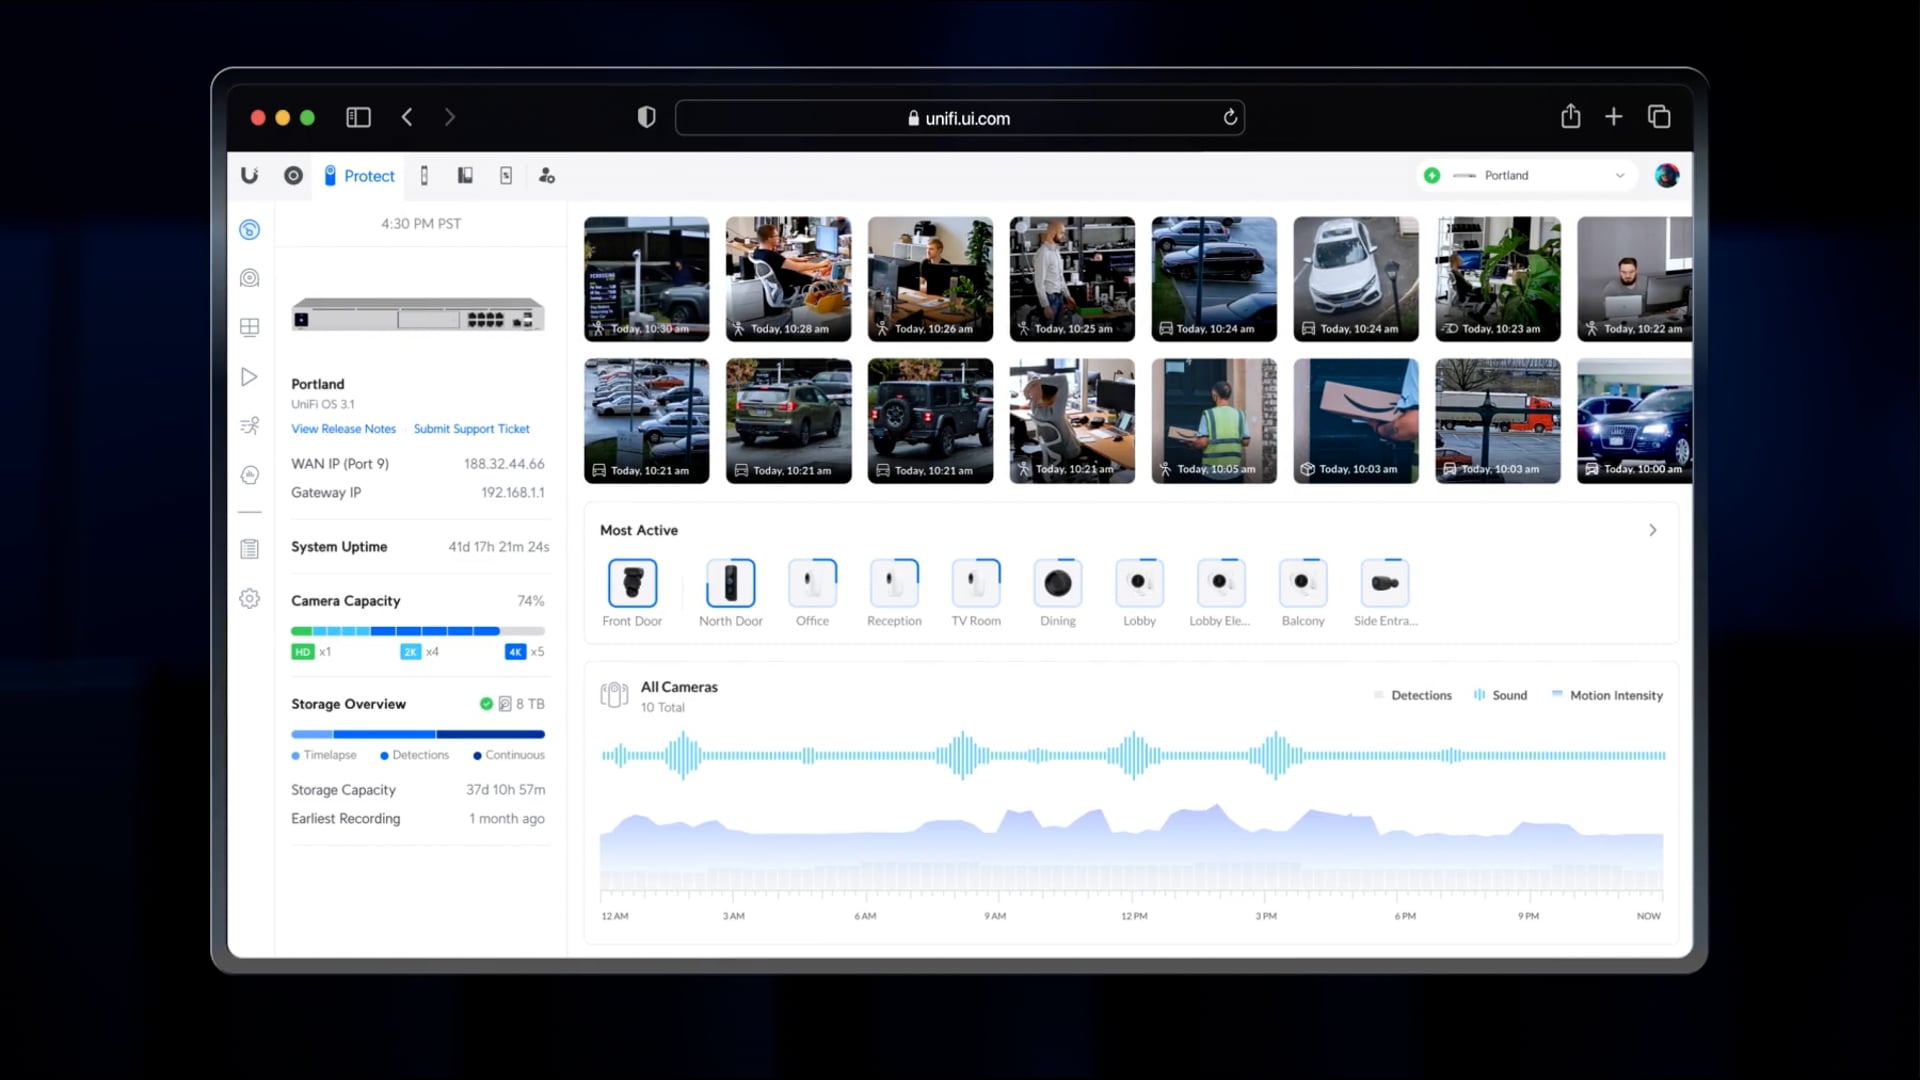
Task: Open the Connect application icon in app bar
Action: point(506,176)
